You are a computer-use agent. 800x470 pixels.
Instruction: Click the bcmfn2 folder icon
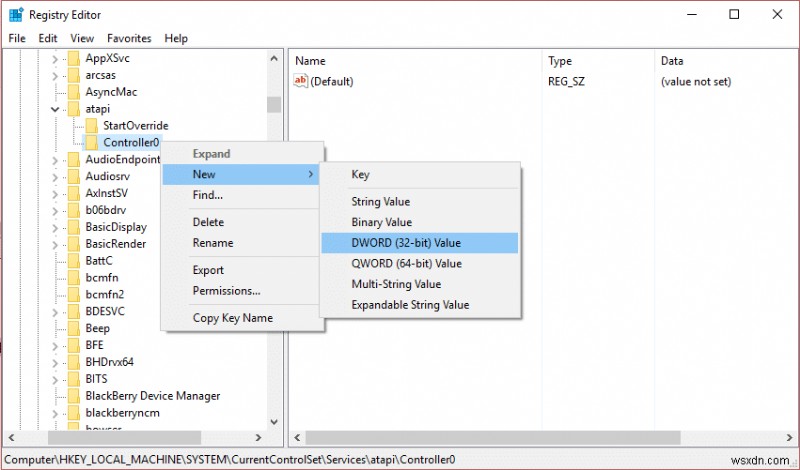pos(74,294)
